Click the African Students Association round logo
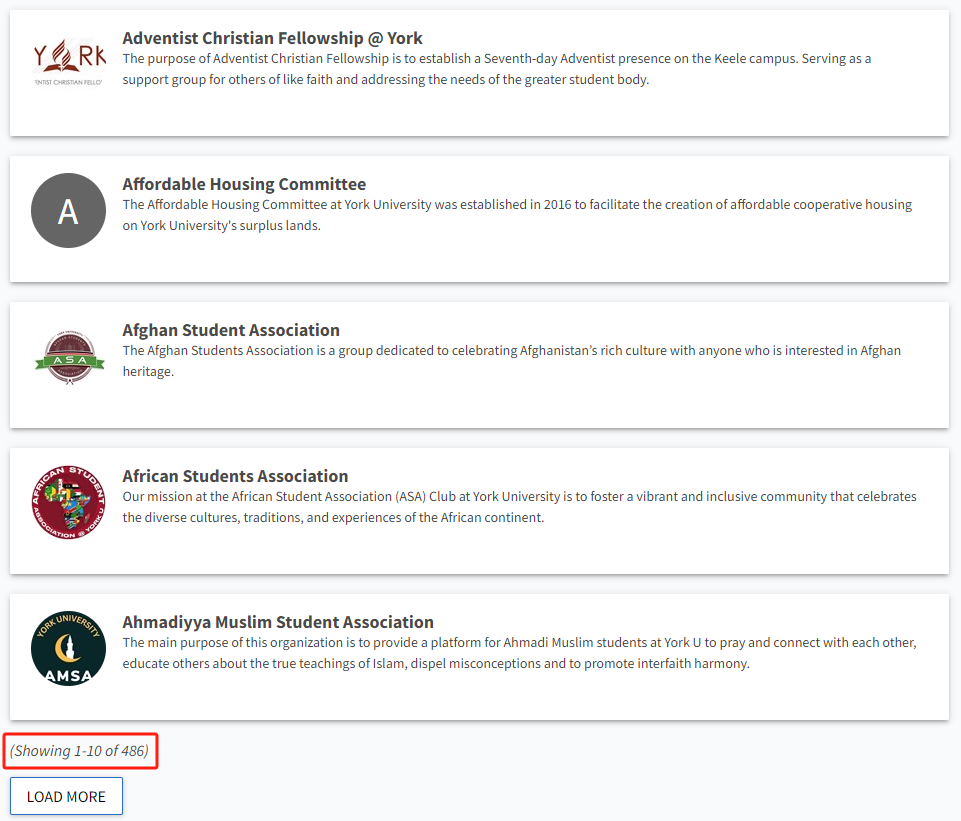The image size is (961, 821). coord(69,502)
